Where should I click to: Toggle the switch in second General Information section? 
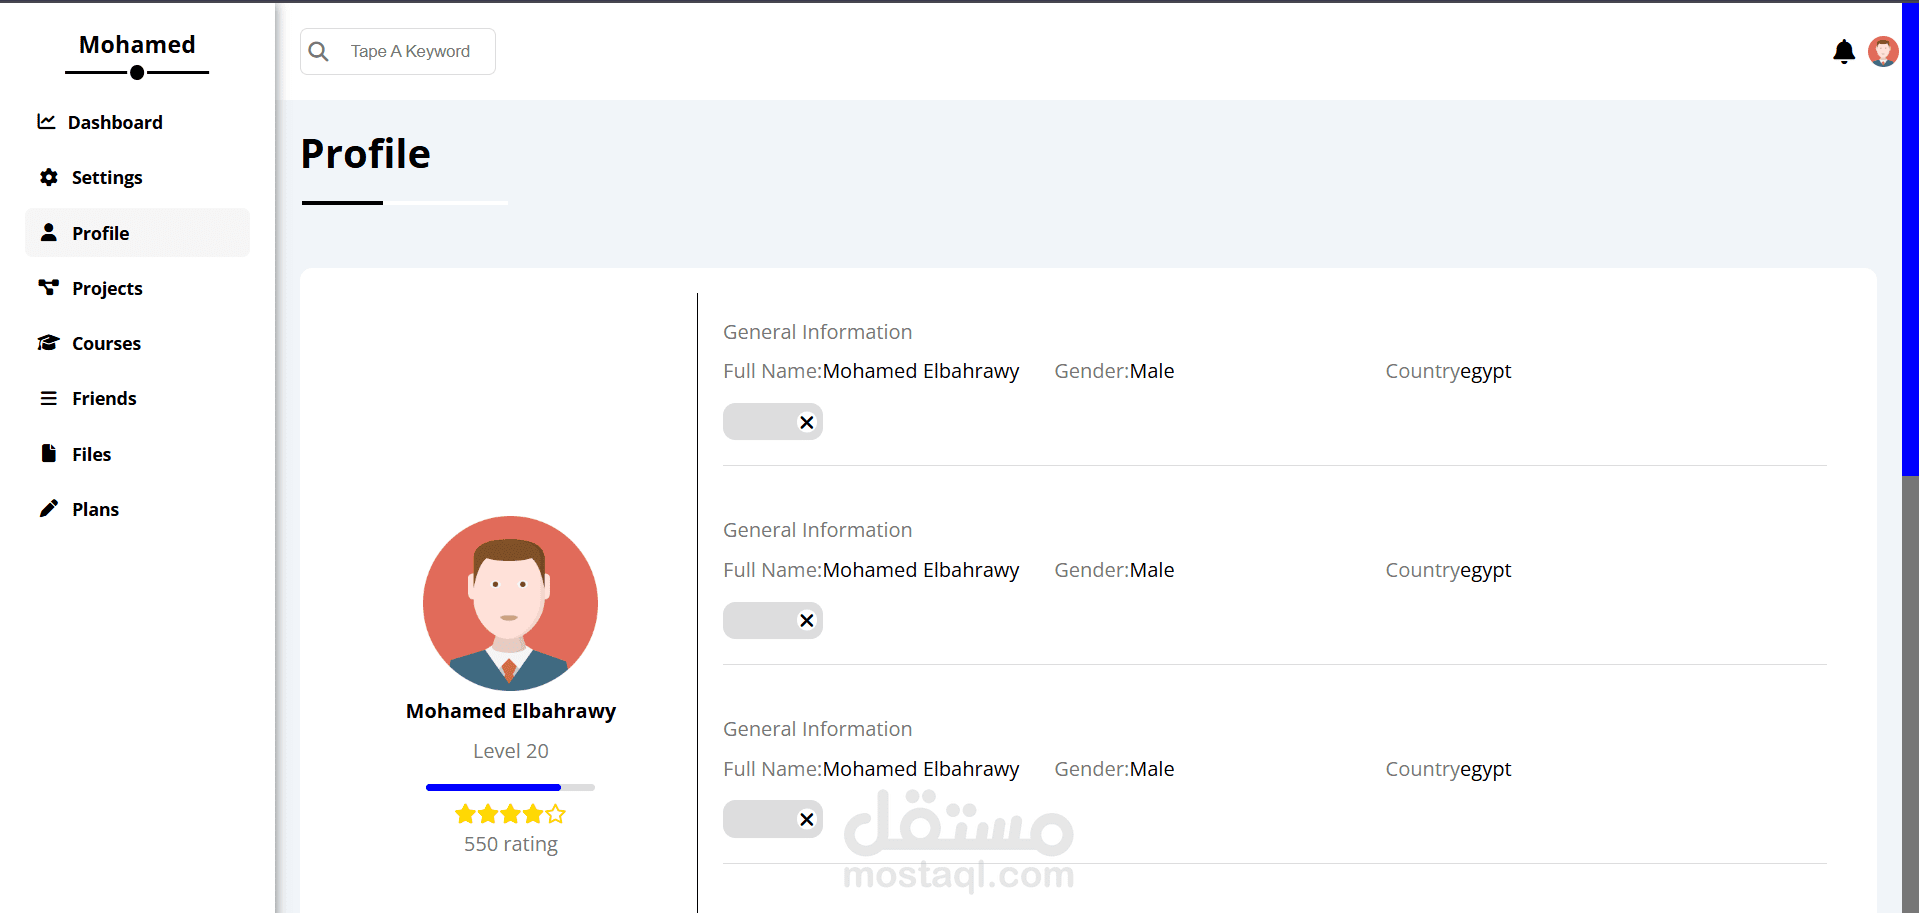tap(773, 620)
